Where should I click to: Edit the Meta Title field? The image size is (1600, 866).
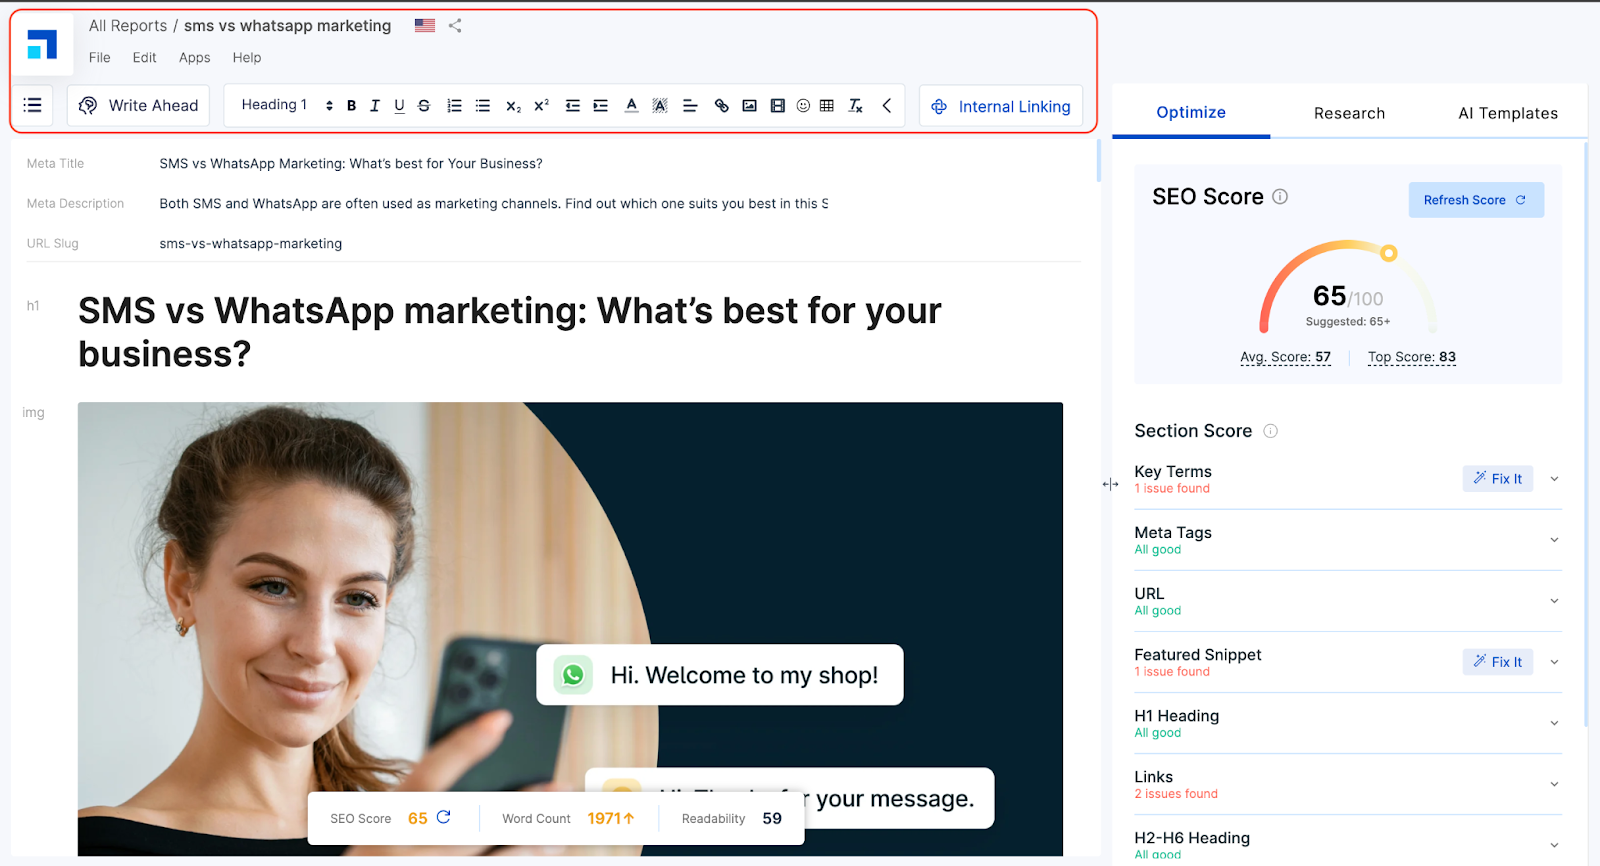620,163
